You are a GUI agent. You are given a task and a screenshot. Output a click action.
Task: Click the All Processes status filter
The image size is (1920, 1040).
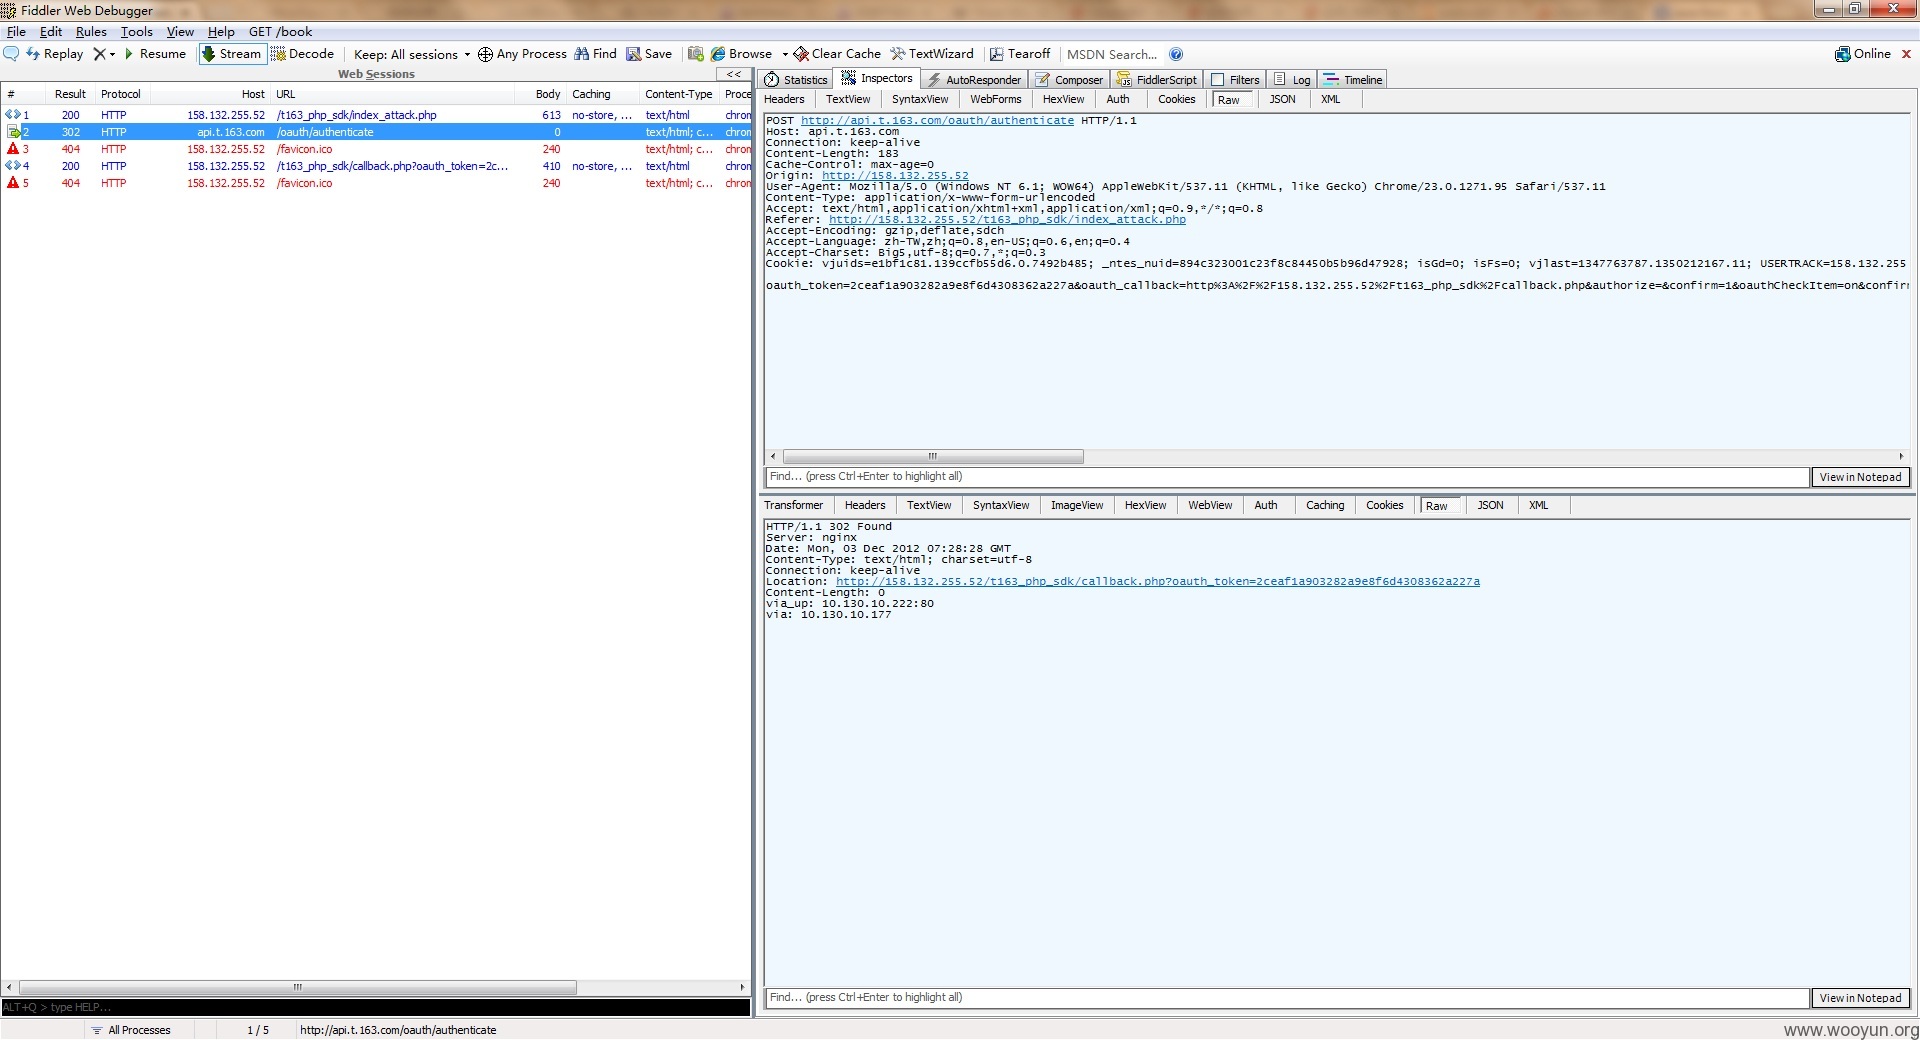(131, 1030)
